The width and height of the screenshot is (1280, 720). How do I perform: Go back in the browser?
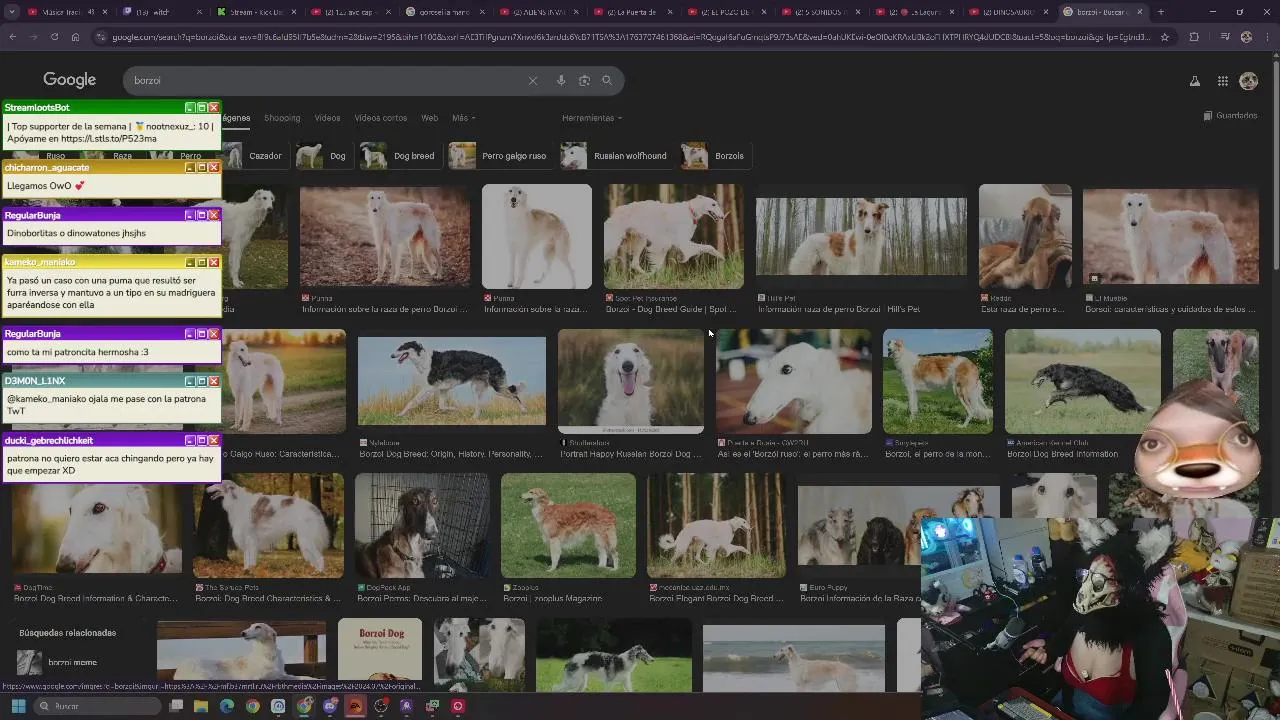(x=13, y=37)
